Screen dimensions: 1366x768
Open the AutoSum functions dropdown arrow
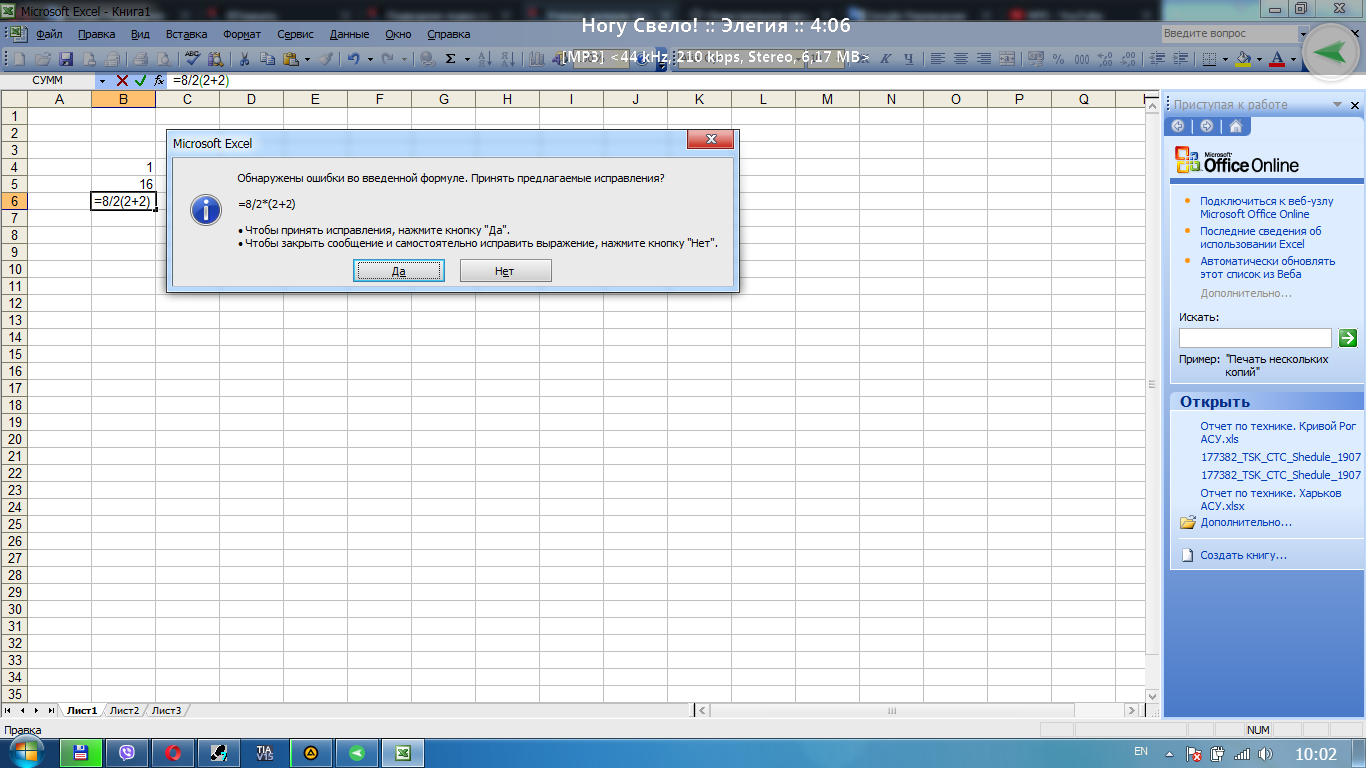coord(467,59)
